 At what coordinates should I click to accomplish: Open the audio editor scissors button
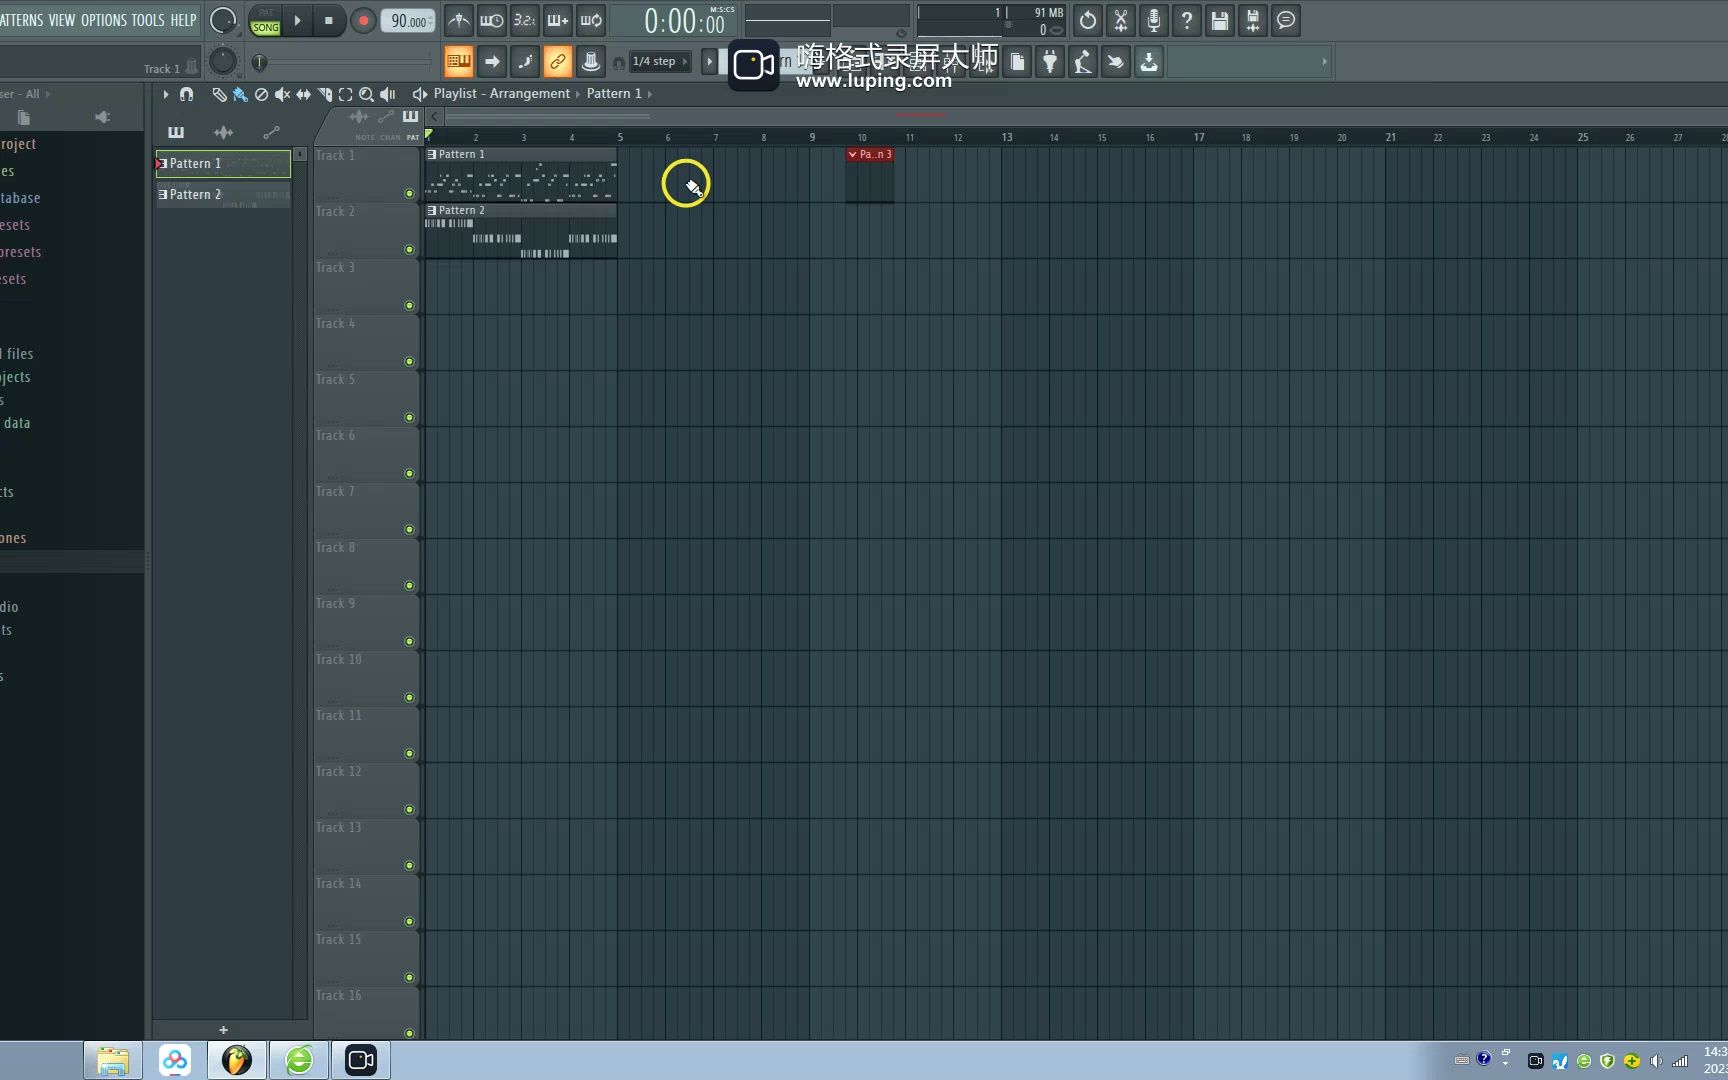pos(1121,20)
